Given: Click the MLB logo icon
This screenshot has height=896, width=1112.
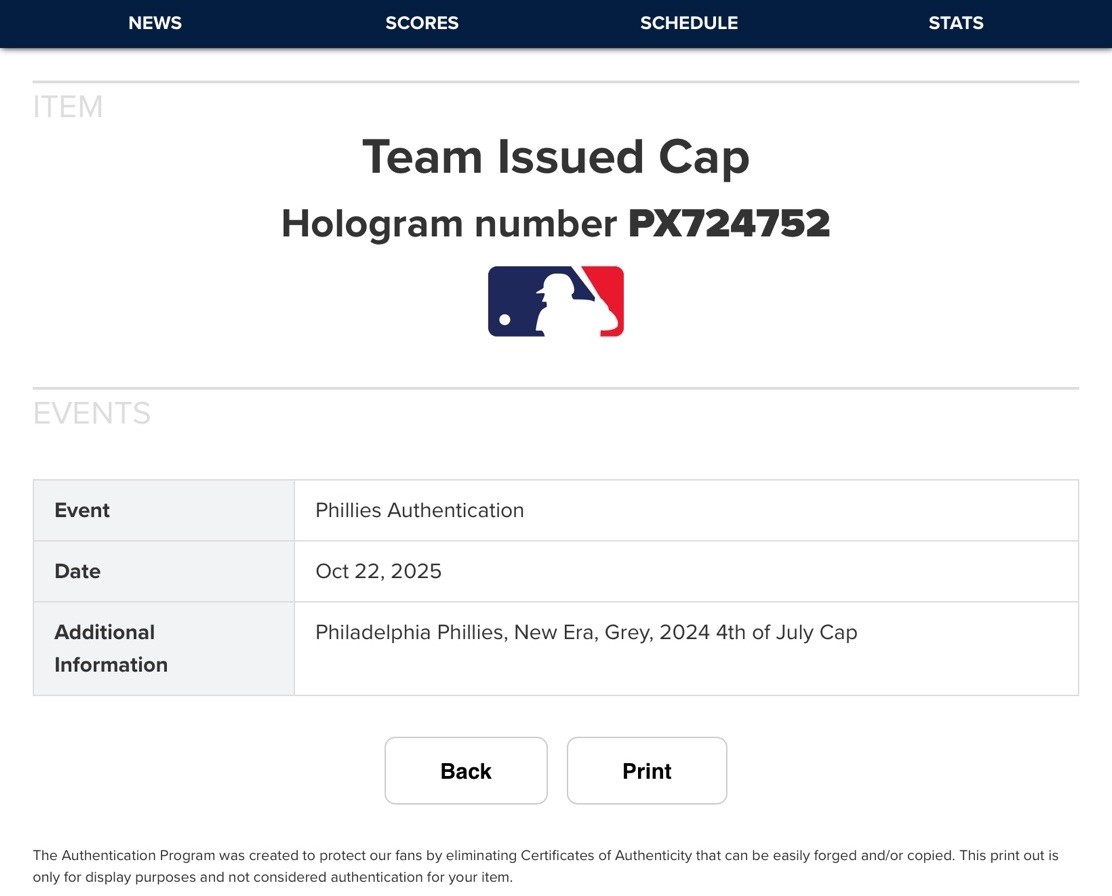Looking at the screenshot, I should [555, 300].
